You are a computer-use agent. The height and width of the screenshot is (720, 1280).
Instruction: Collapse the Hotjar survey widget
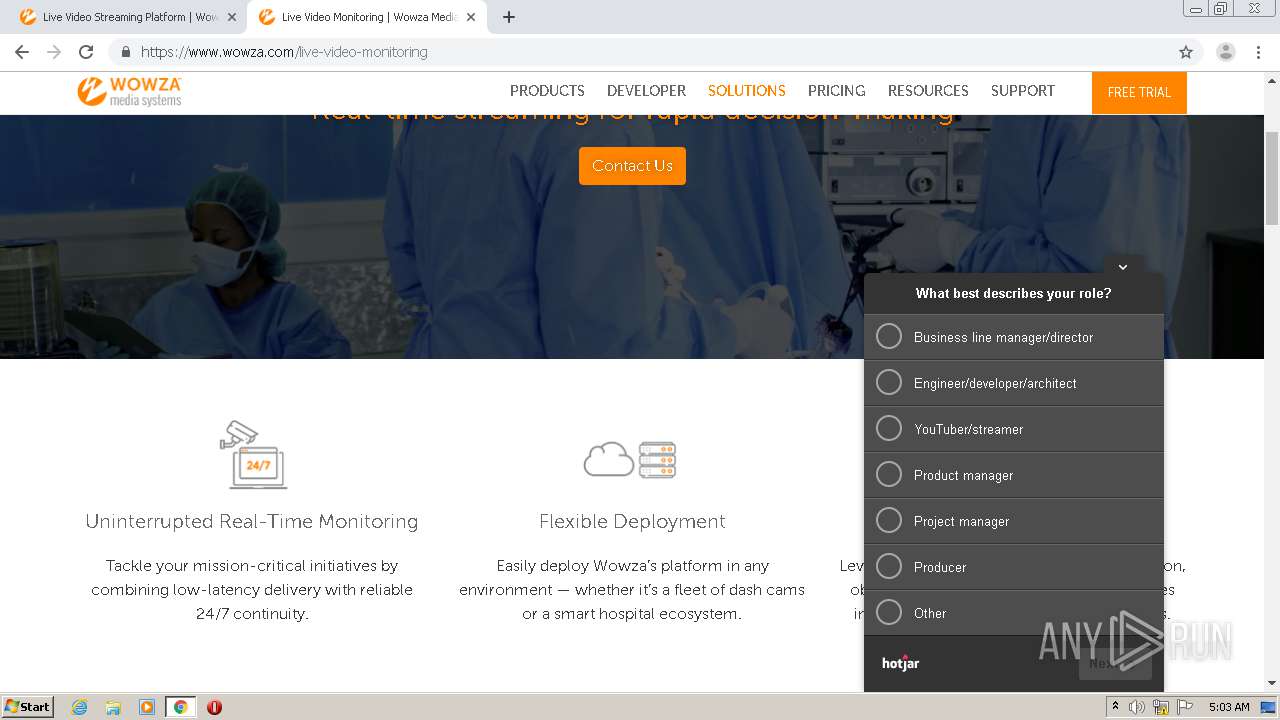(x=1123, y=266)
